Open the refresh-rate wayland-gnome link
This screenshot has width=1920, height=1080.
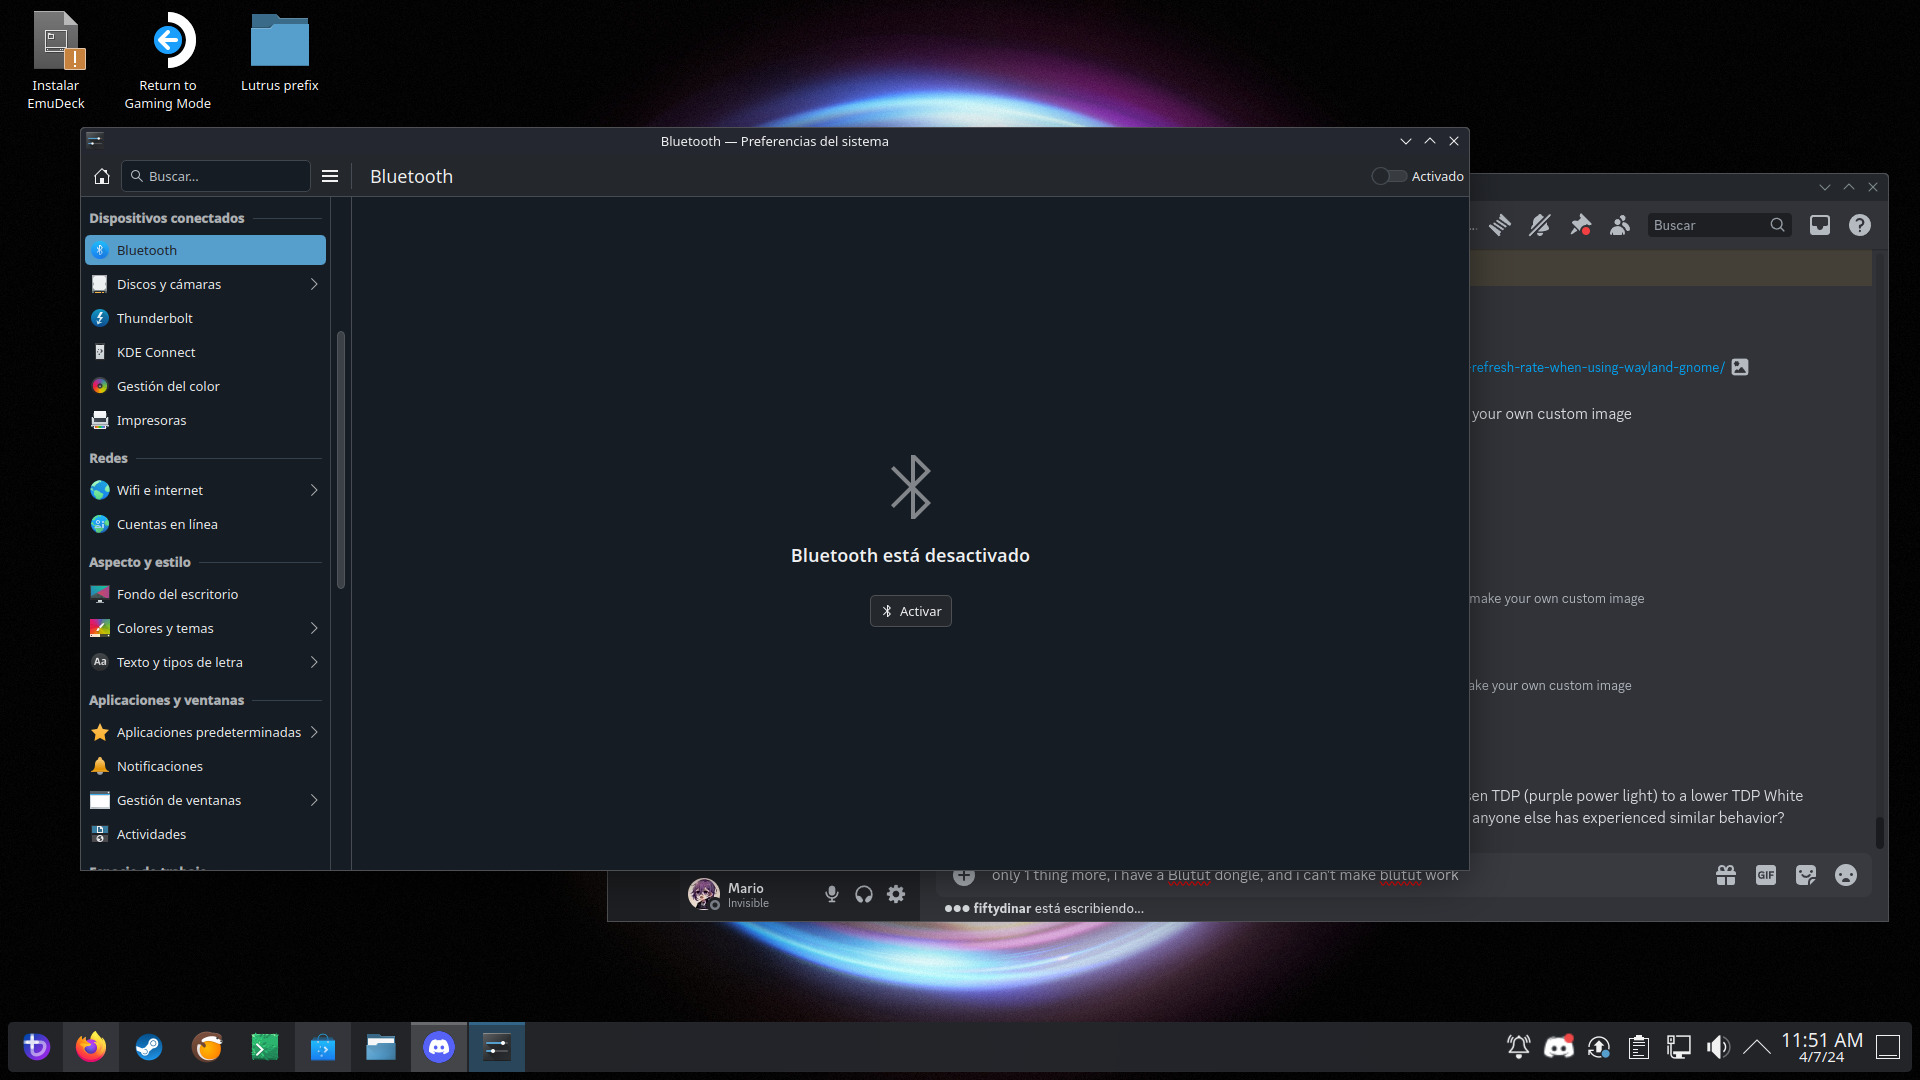click(x=1598, y=367)
